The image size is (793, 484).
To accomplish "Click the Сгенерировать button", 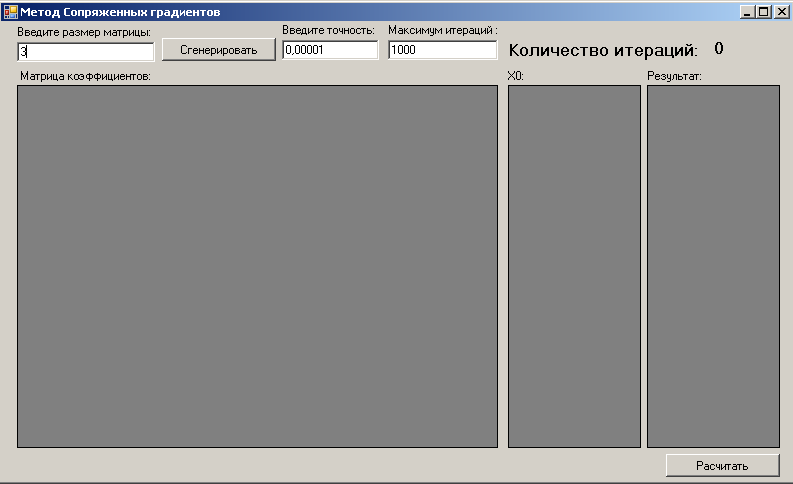I will pos(218,50).
